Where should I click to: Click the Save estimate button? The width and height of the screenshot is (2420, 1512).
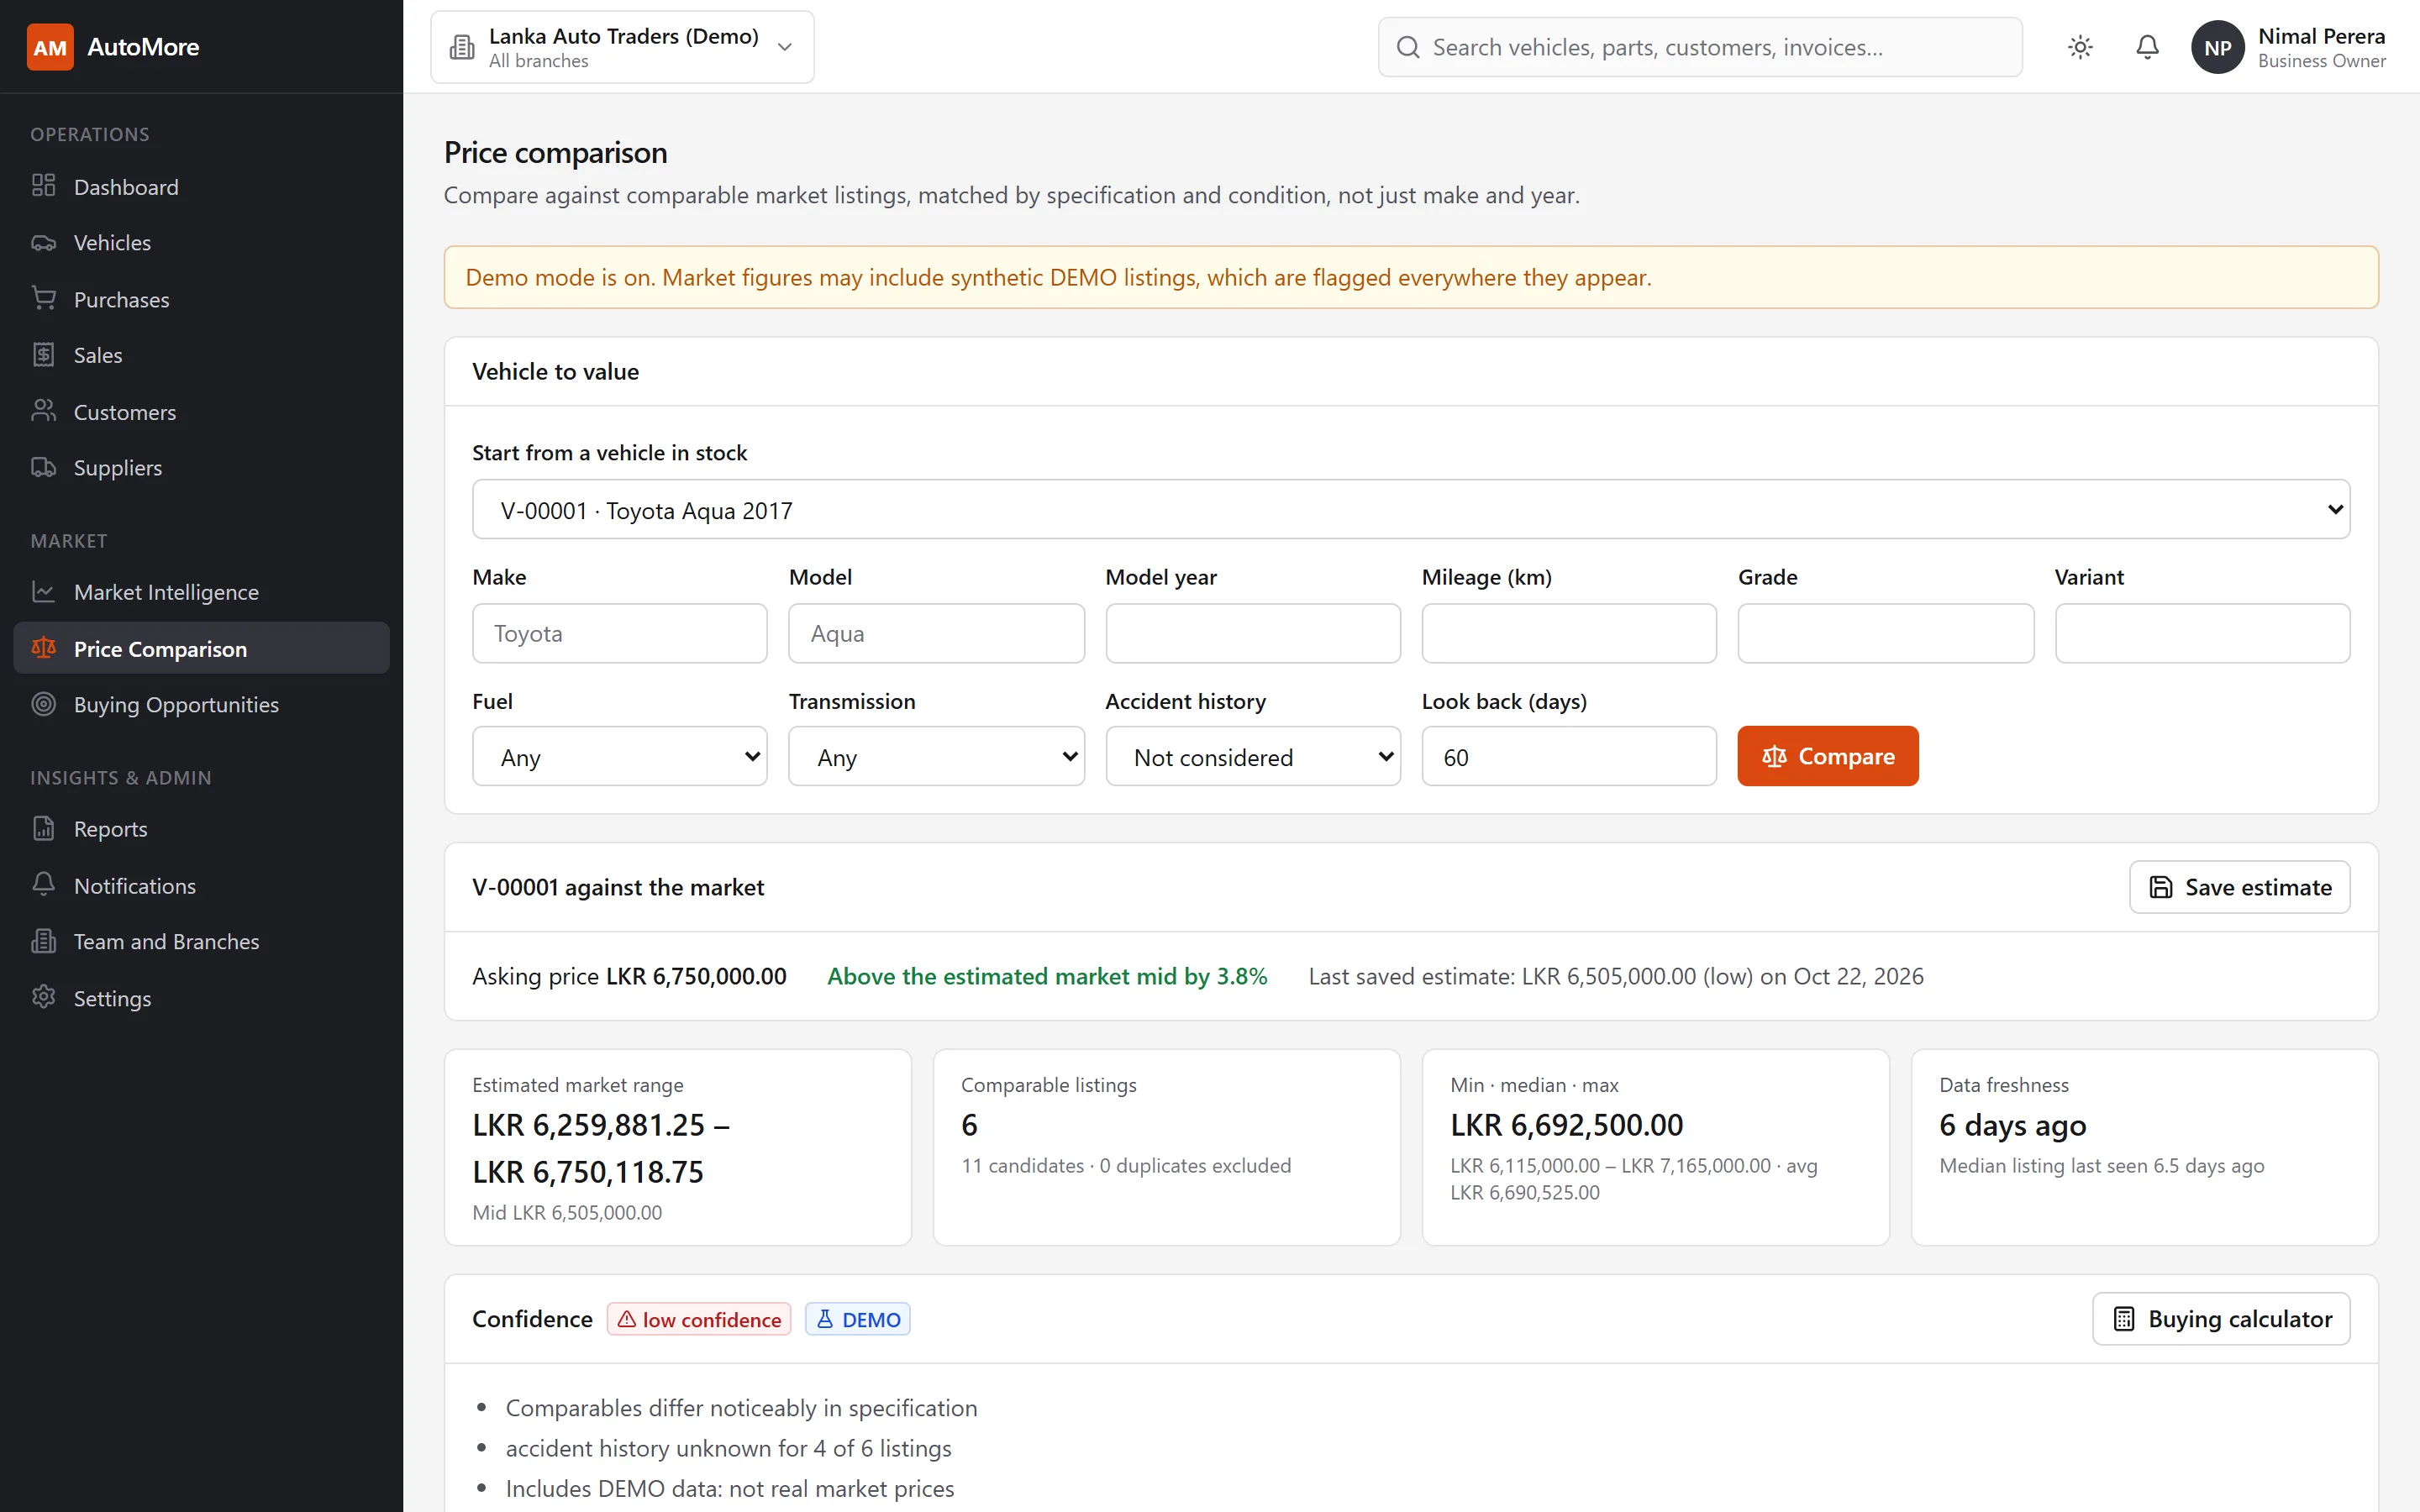2239,887
